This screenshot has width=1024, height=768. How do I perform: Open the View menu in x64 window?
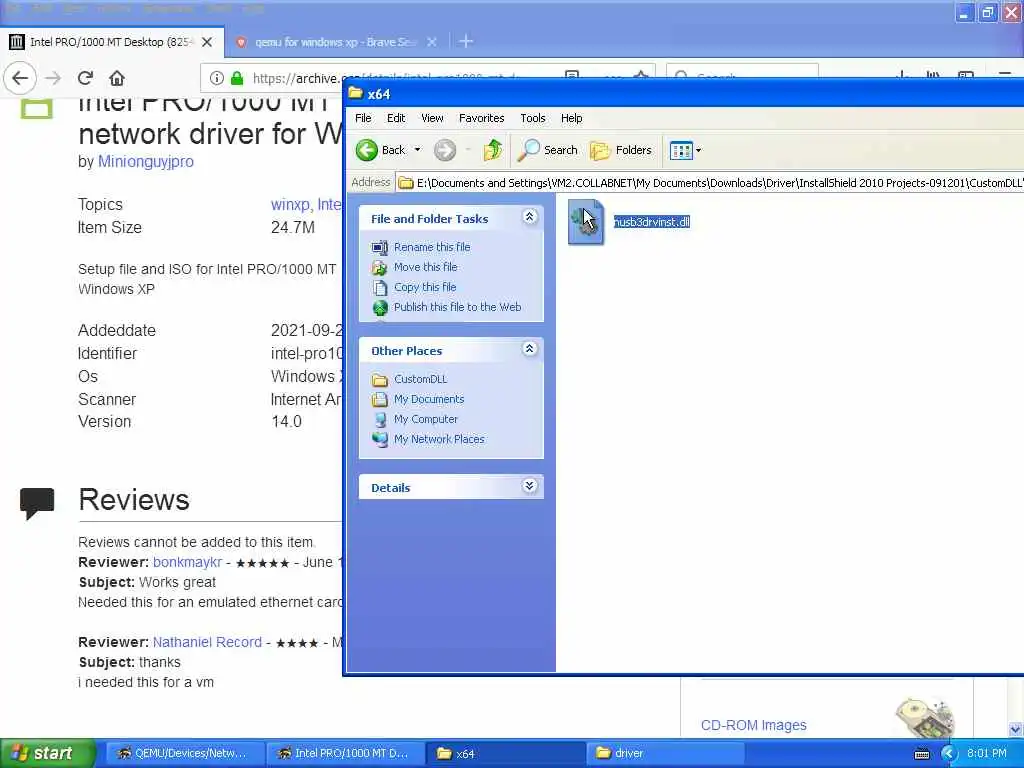(432, 118)
